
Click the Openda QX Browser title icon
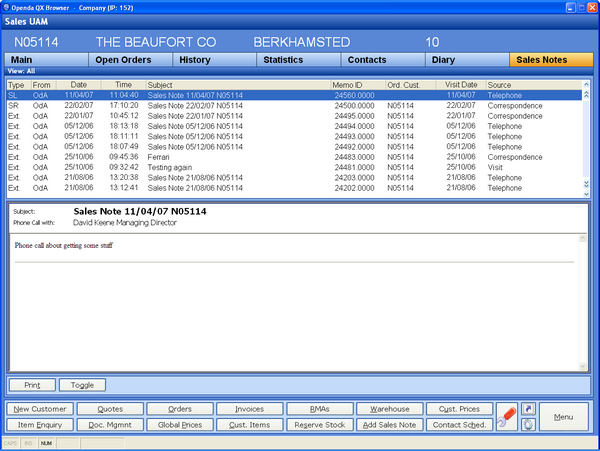coord(6,7)
